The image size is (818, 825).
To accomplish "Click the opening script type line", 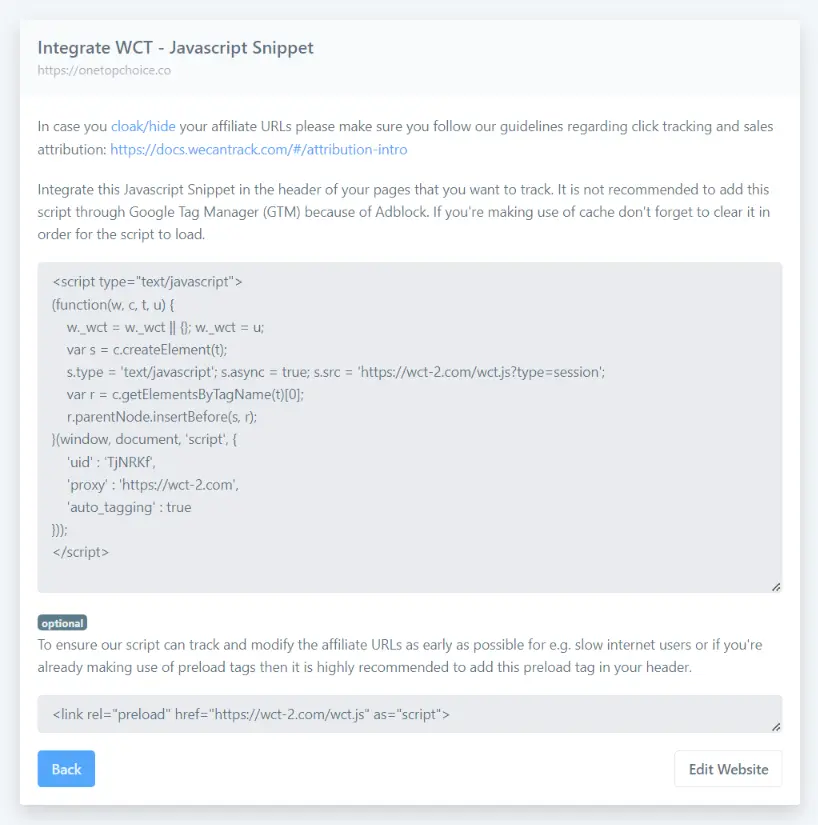I will click(147, 282).
